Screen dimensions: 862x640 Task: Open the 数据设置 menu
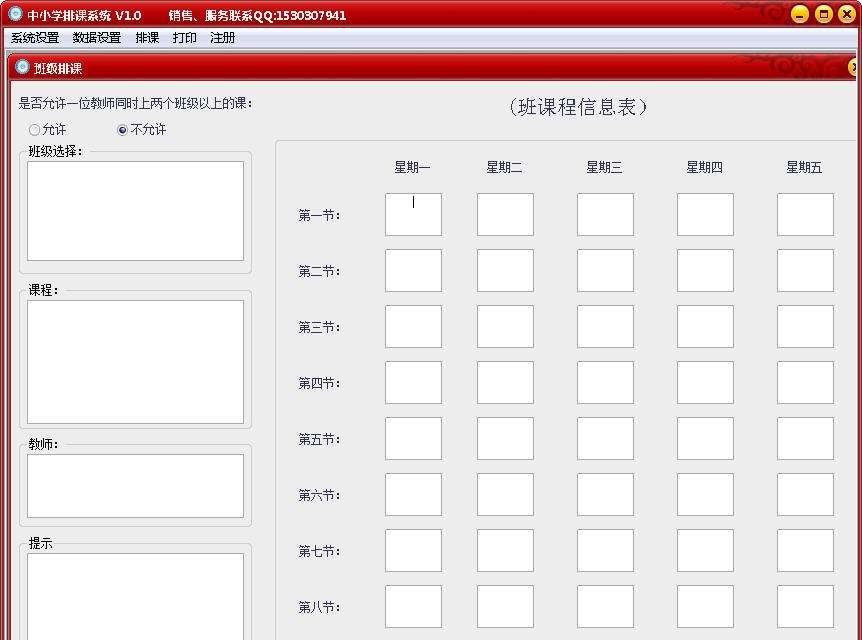tap(96, 37)
